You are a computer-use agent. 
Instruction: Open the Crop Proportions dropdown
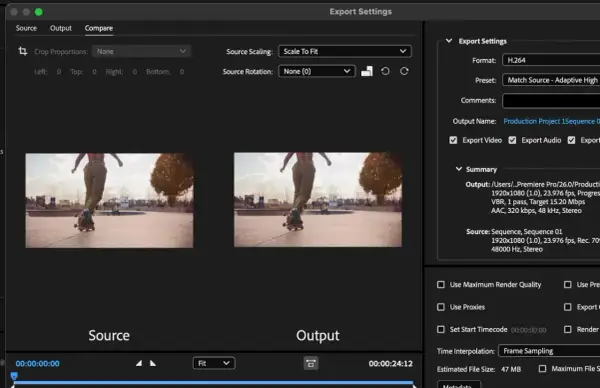click(x=142, y=51)
